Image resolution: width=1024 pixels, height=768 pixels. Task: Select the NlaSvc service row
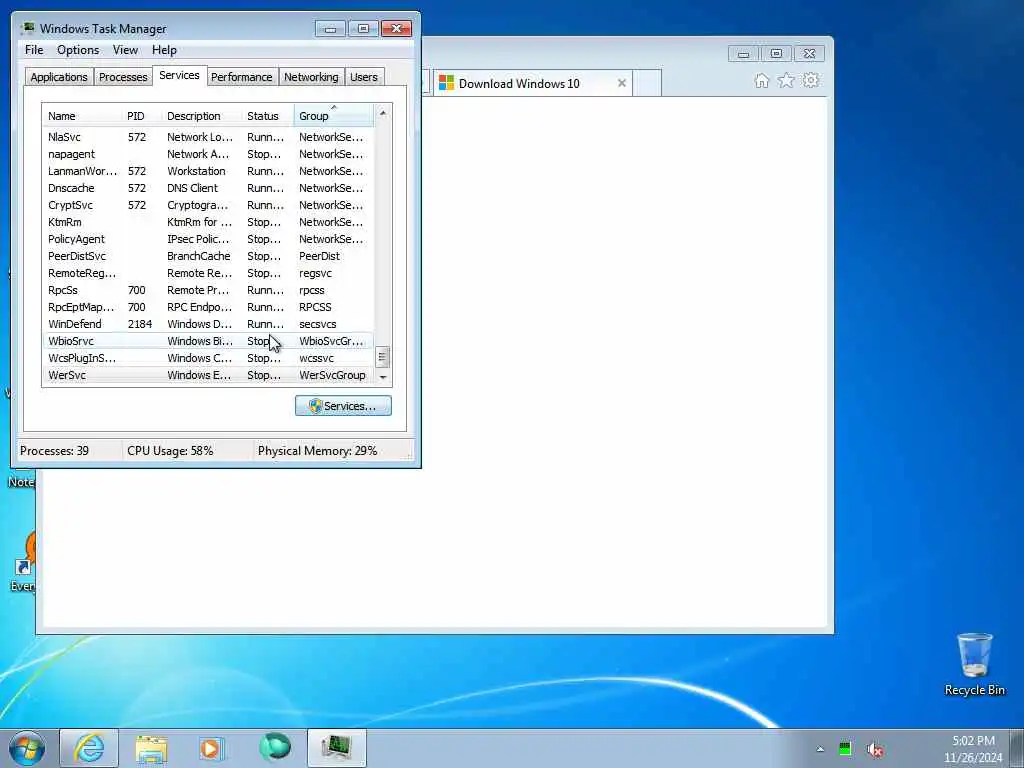pyautogui.click(x=208, y=137)
